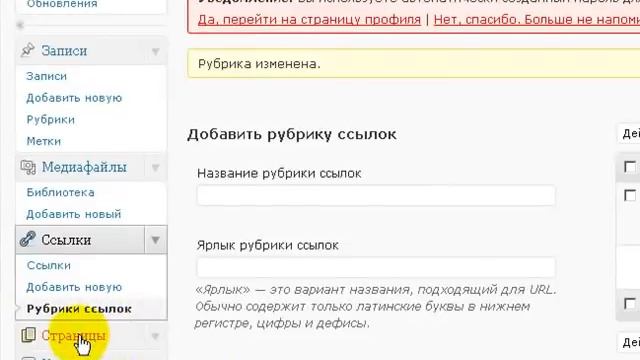
Task: Collapse the Записи menu arrow
Action: (156, 51)
